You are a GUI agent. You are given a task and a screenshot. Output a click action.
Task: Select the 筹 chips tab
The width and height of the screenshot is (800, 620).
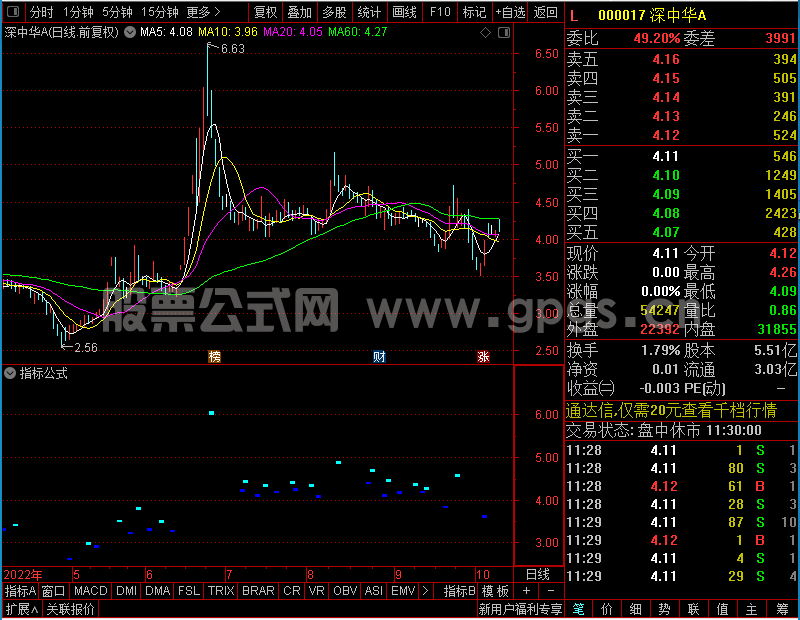point(782,609)
